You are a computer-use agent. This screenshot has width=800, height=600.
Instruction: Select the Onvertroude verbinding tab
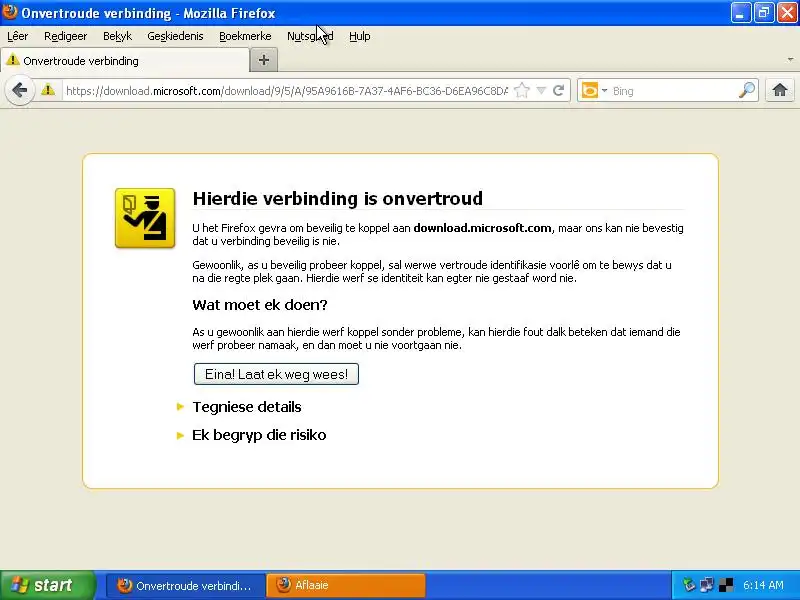pos(125,61)
